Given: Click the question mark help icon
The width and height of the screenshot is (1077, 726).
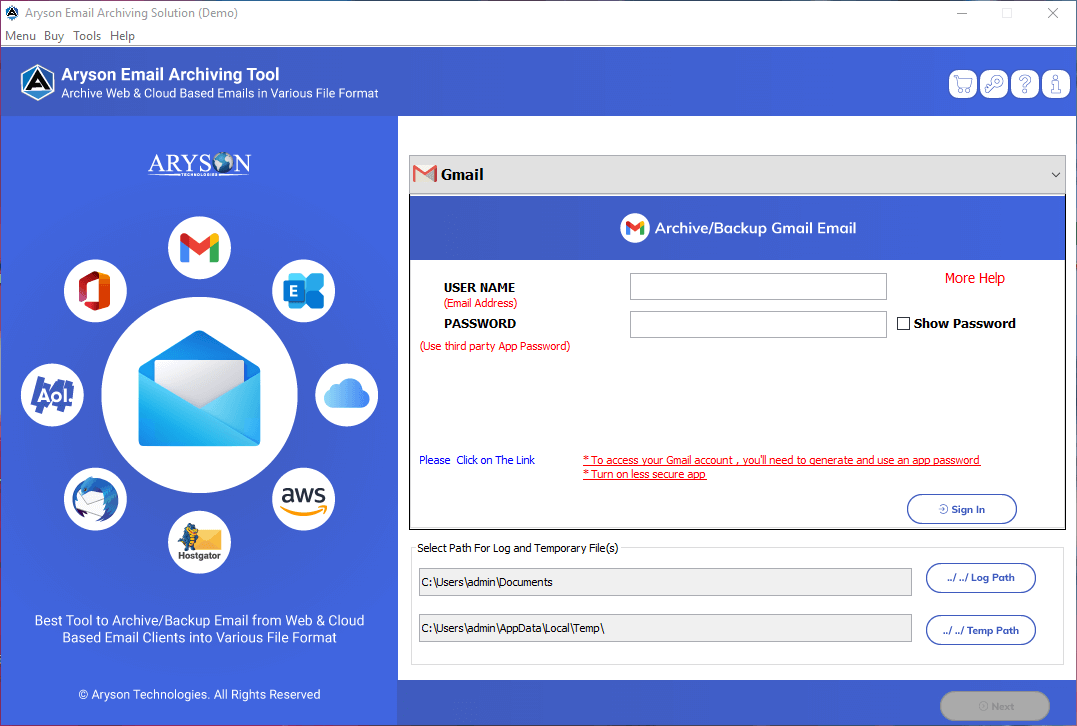Looking at the screenshot, I should pyautogui.click(x=1025, y=85).
